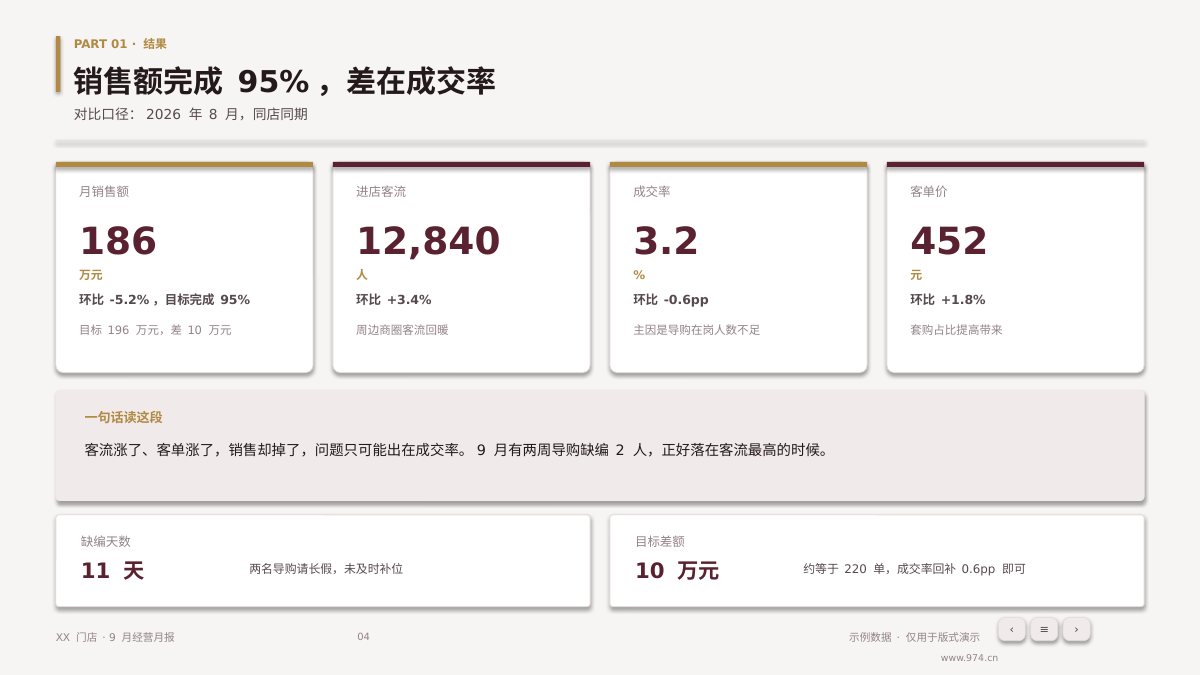Image resolution: width=1200 pixels, height=675 pixels.
Task: Click the "环比 +3.4%" change line
Action: point(394,300)
